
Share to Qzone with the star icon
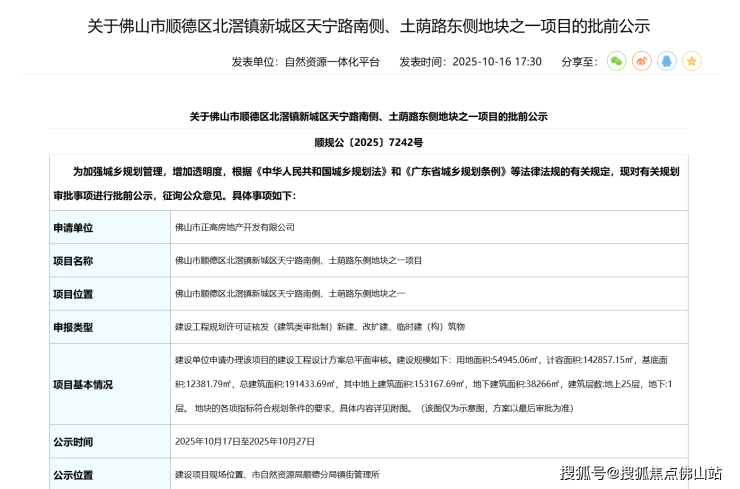click(692, 61)
